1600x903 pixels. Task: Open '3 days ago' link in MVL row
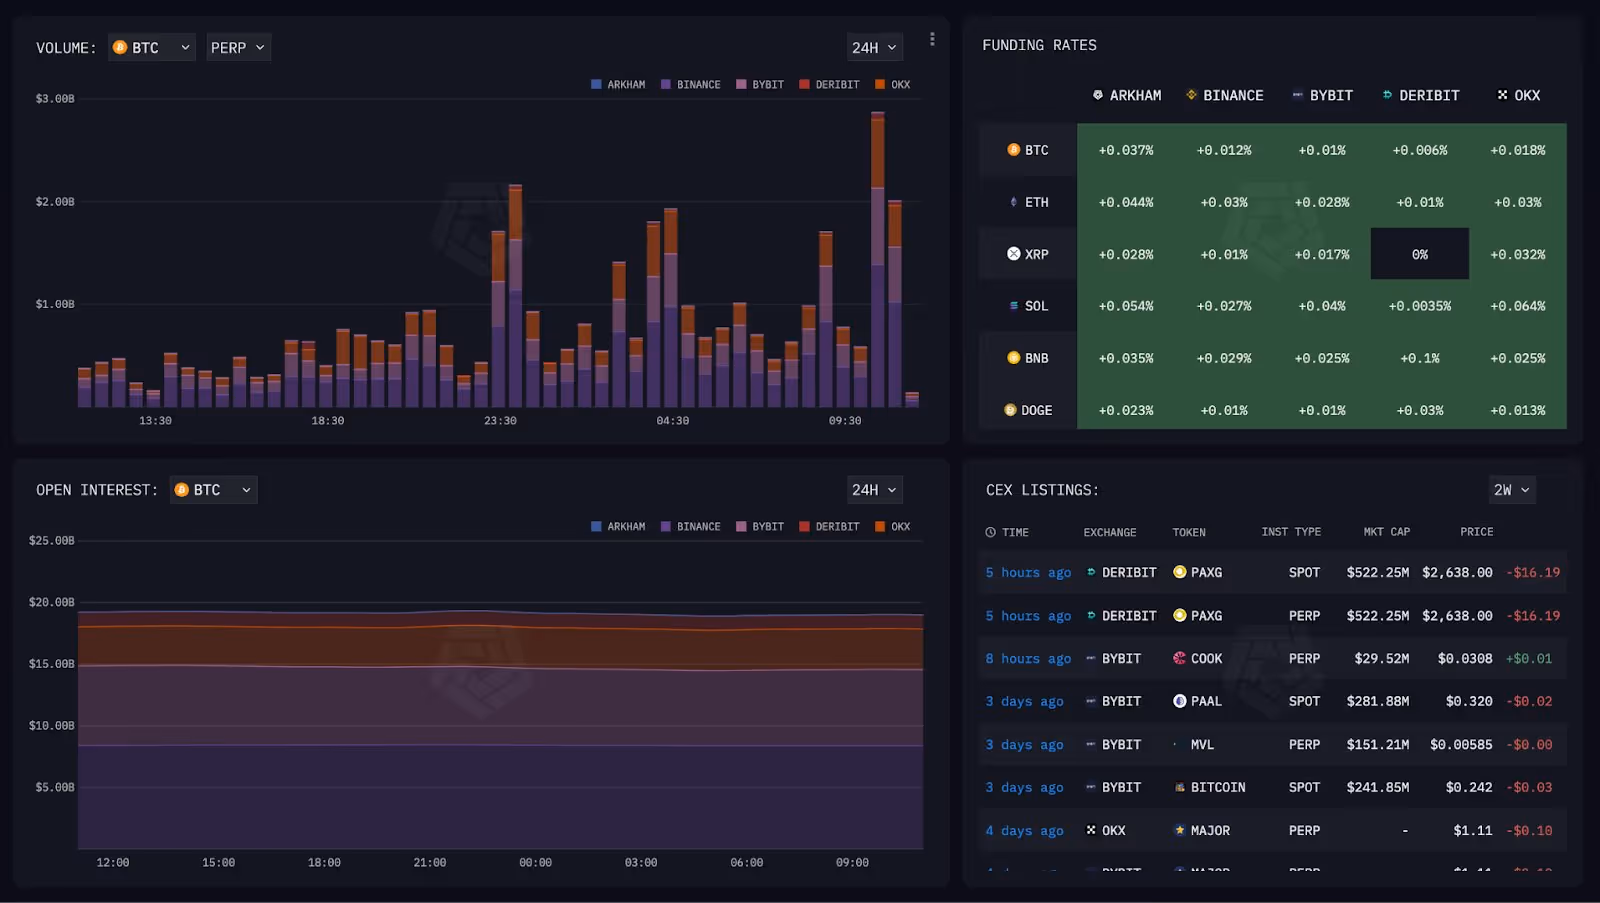point(1024,744)
